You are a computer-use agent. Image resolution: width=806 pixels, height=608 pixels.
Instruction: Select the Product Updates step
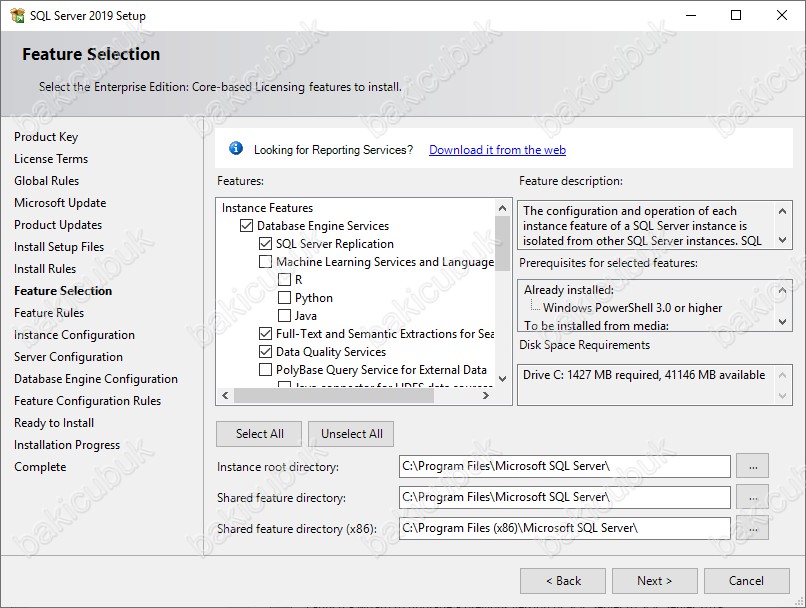[x=58, y=225]
